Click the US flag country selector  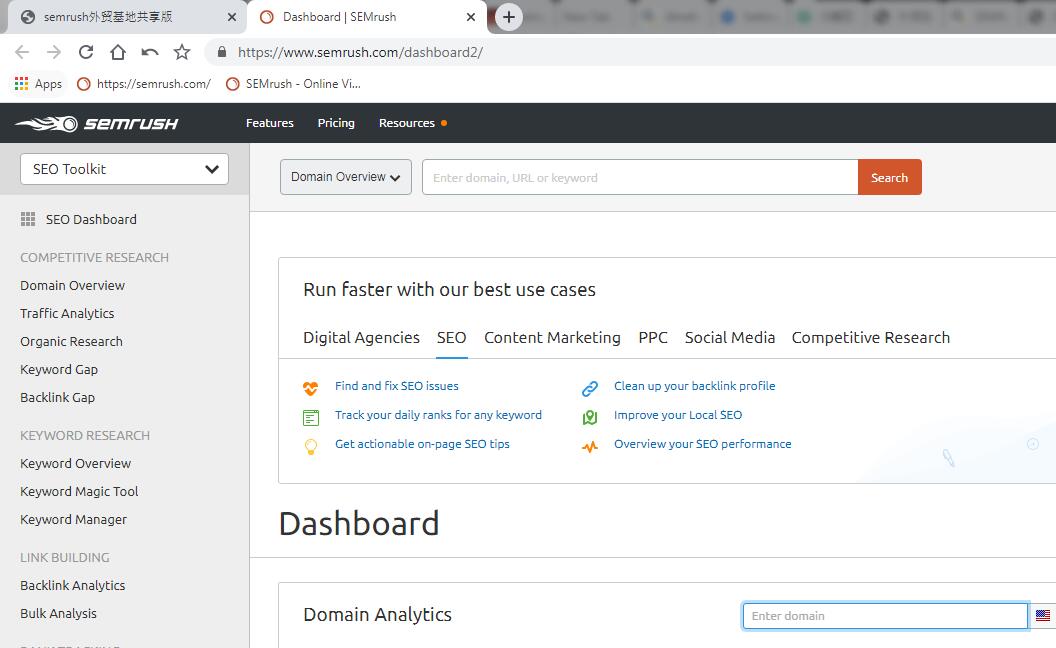[1043, 615]
